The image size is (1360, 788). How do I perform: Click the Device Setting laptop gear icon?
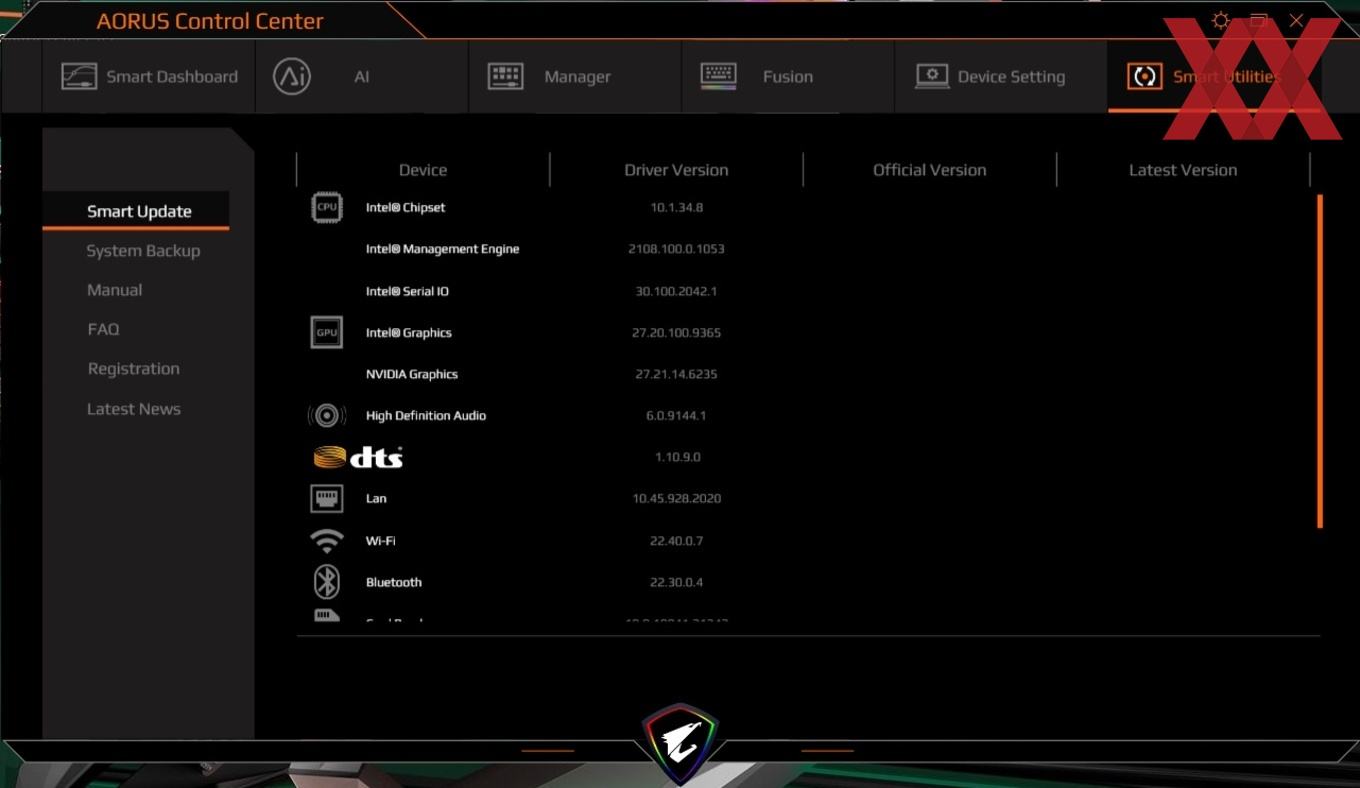(x=932, y=77)
